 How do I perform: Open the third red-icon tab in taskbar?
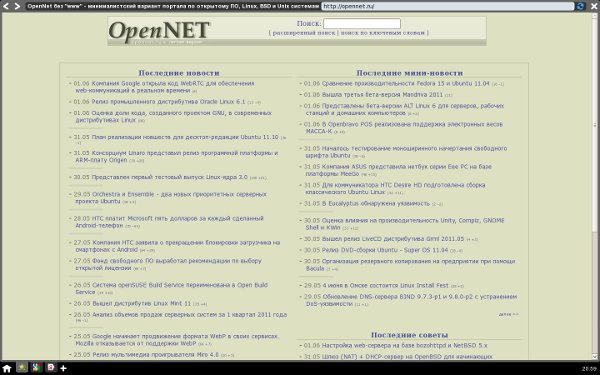(x=51, y=368)
